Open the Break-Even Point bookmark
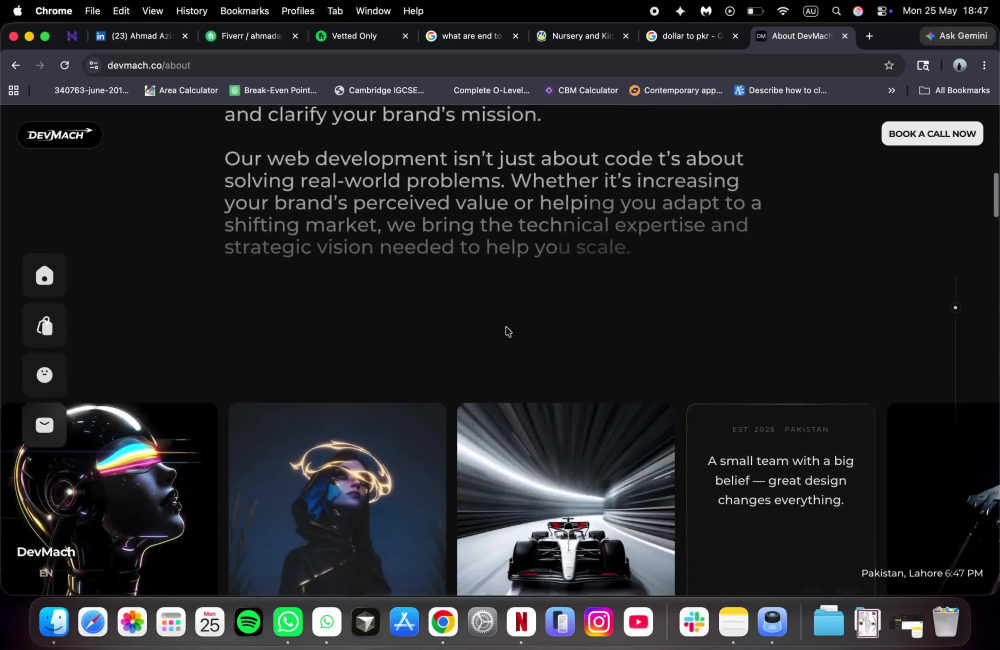The image size is (1000, 650). tap(273, 91)
